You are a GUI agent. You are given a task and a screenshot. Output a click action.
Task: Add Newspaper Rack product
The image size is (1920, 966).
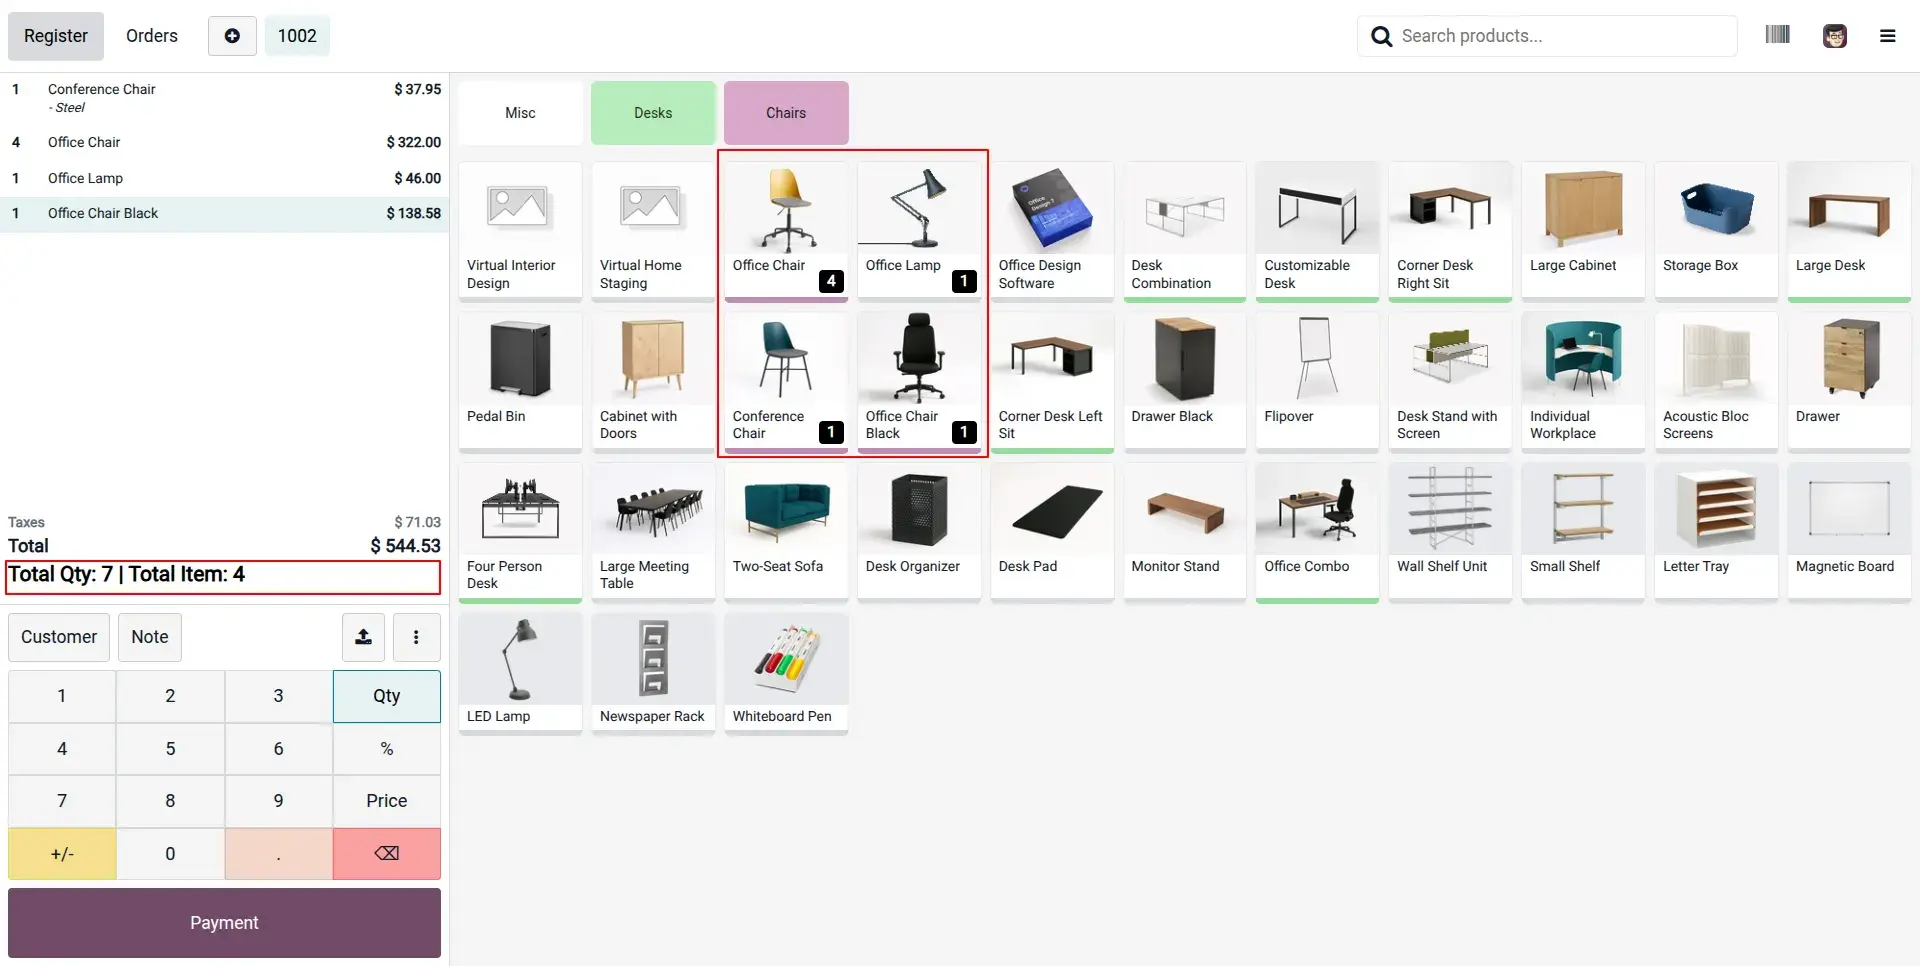tap(653, 673)
